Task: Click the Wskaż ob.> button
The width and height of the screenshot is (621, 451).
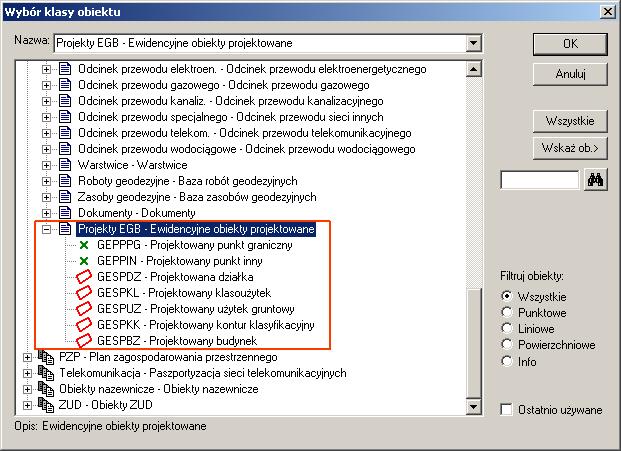Action: click(570, 148)
